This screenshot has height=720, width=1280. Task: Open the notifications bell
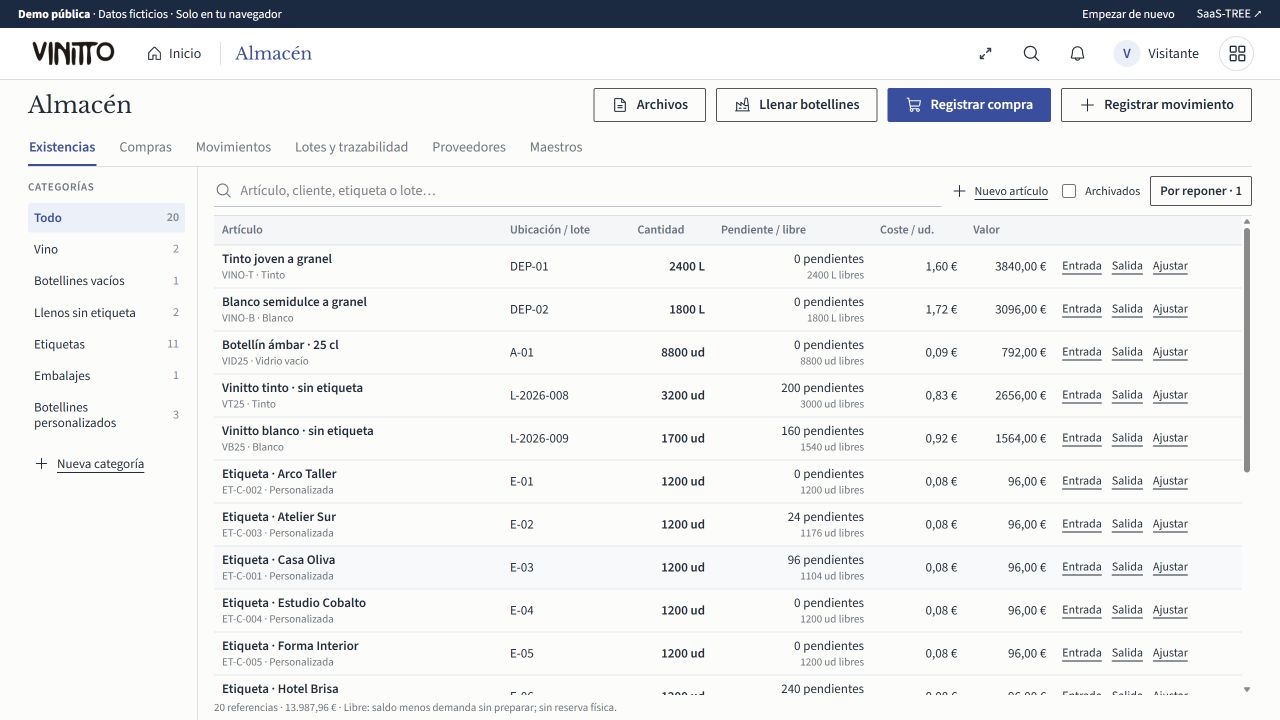tap(1077, 54)
